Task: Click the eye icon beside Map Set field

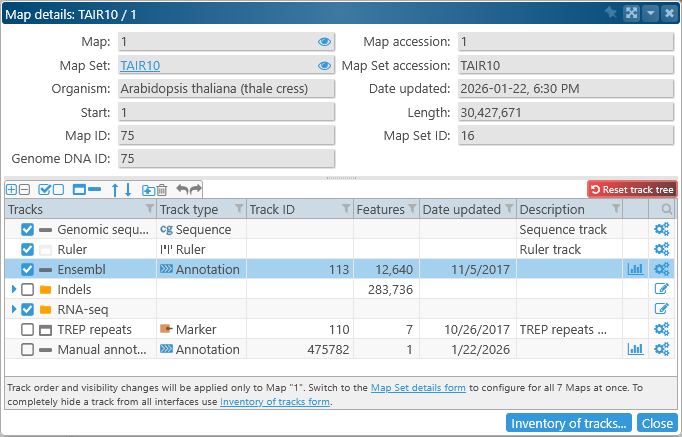Action: point(324,65)
